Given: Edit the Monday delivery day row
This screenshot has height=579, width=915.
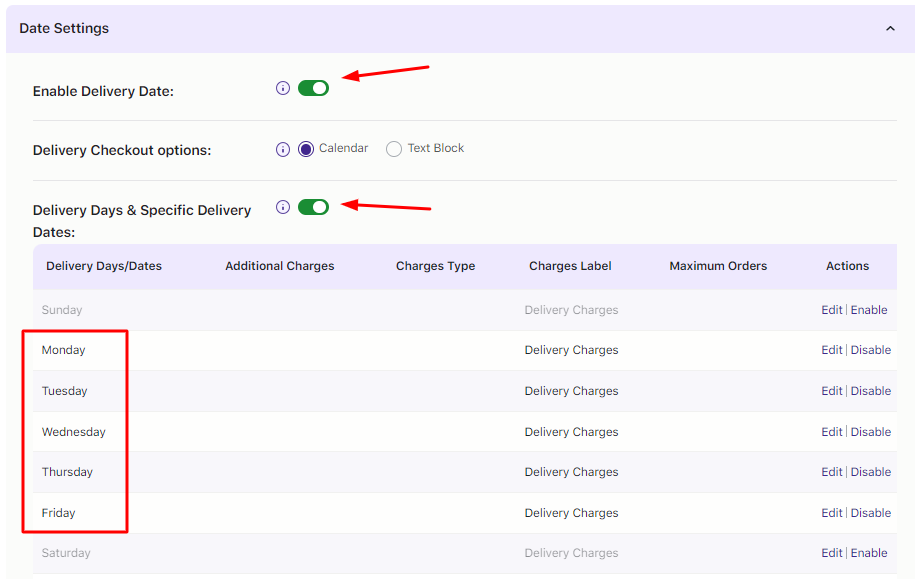Looking at the screenshot, I should 832,350.
